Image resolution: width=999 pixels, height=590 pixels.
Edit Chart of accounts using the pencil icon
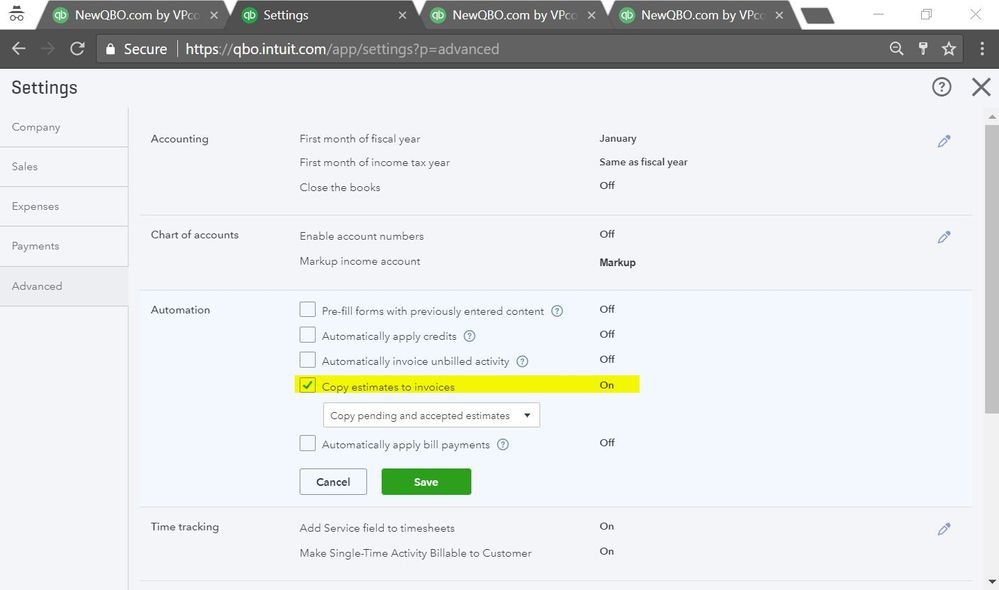[944, 236]
